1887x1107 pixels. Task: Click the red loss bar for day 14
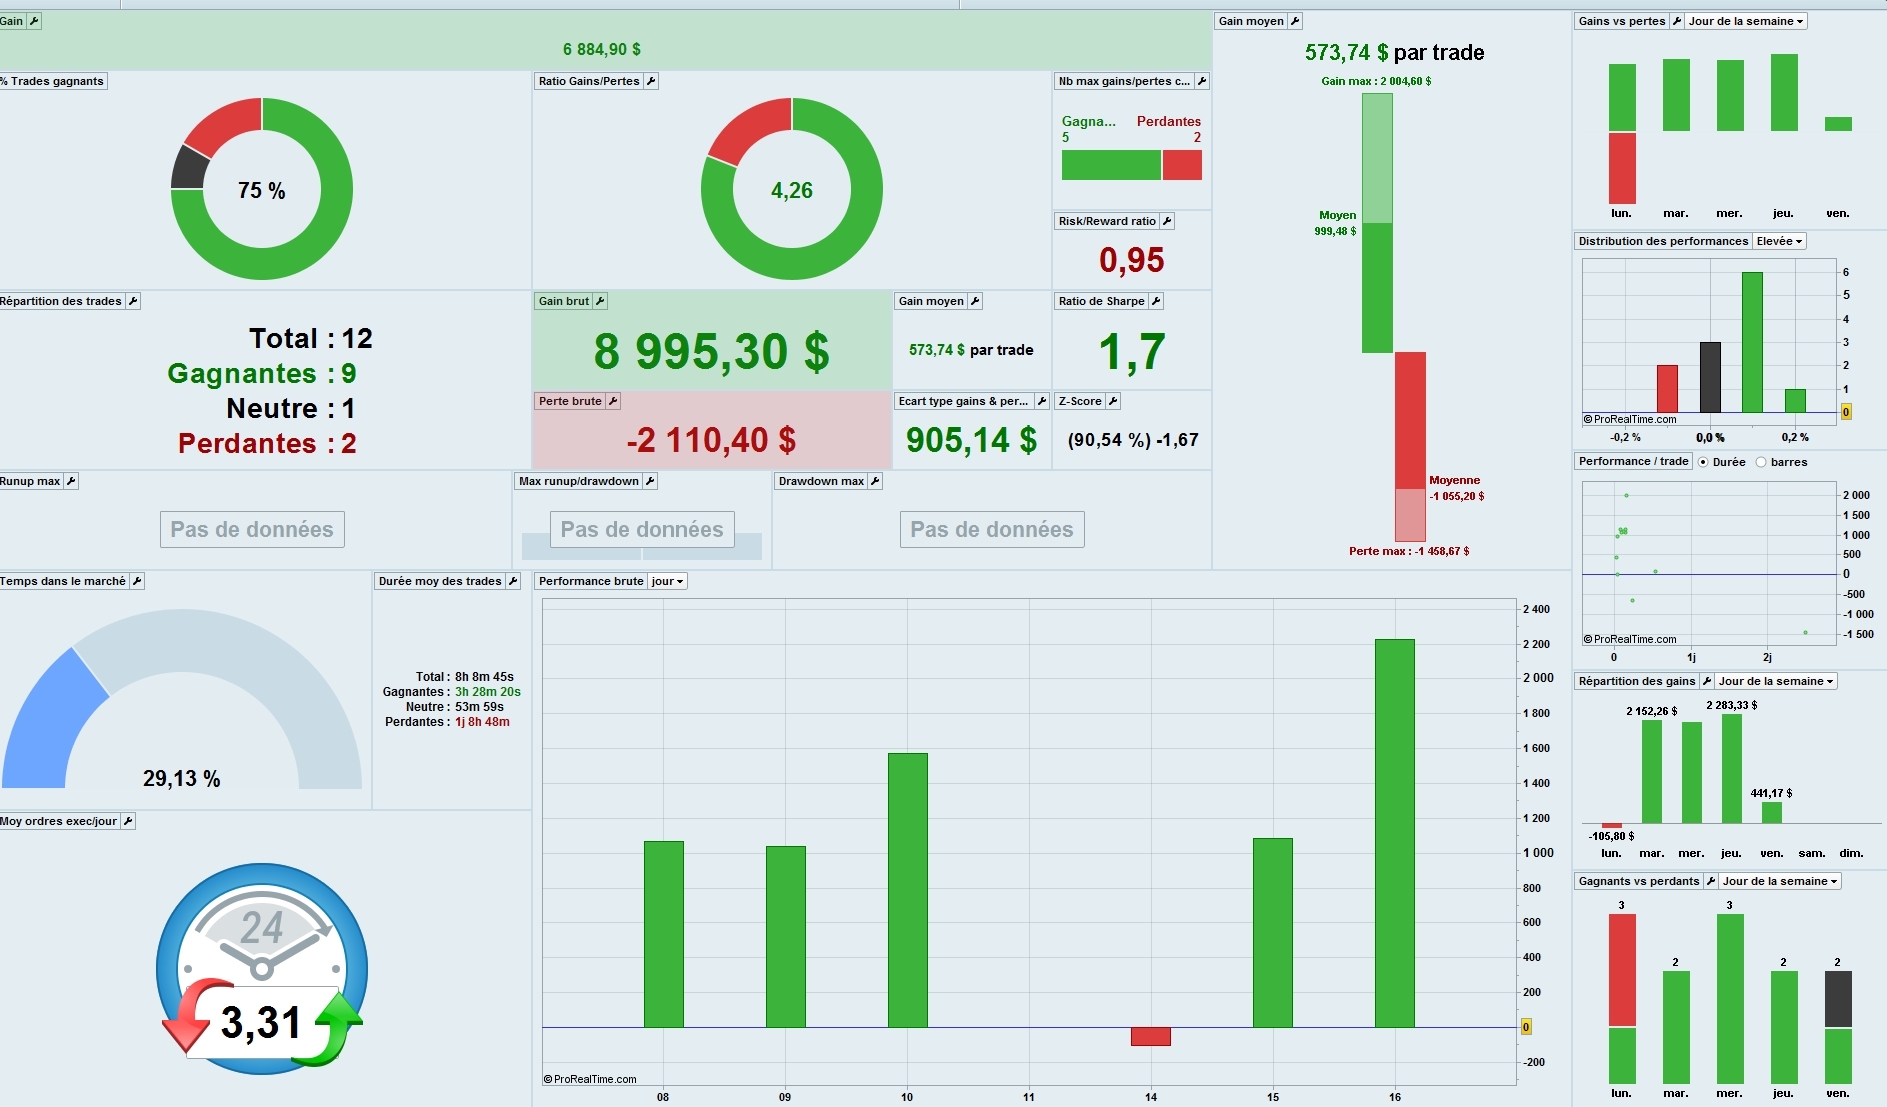pos(1151,1037)
